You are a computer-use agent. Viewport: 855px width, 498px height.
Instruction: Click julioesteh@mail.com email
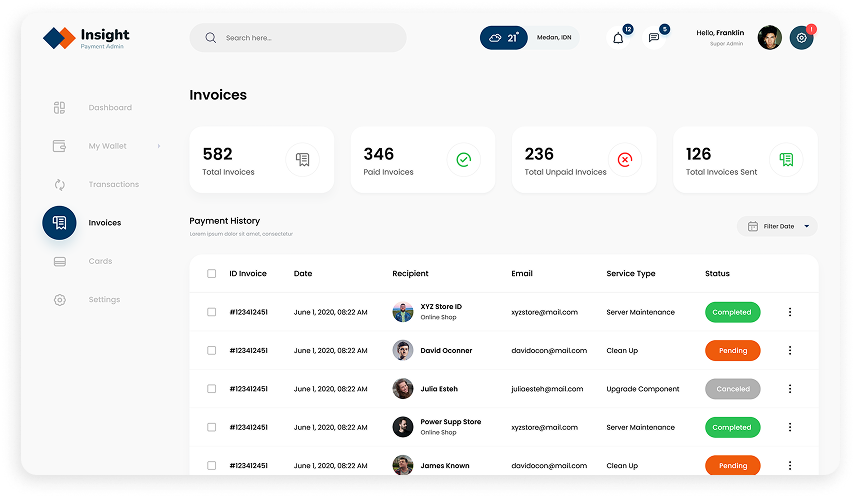[547, 389]
